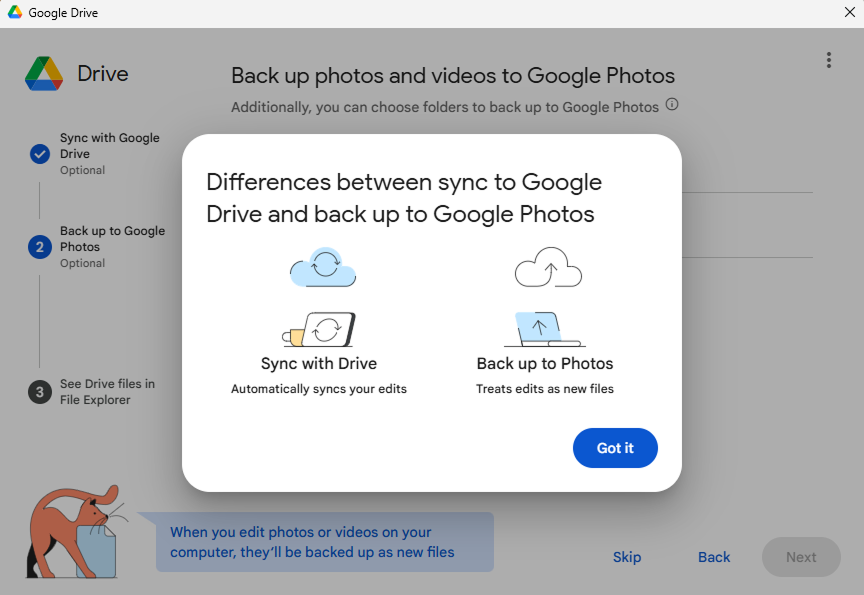Click the cloud upload arrow icon
This screenshot has width=864, height=595.
(547, 267)
